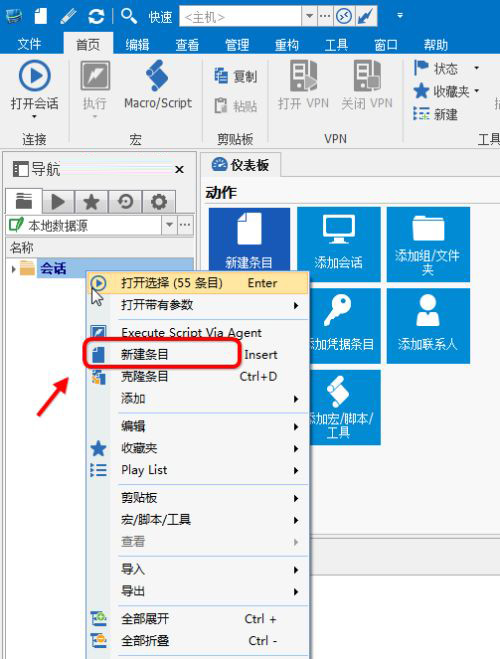Click the 添加联系人 dashboard tile

pyautogui.click(x=428, y=325)
